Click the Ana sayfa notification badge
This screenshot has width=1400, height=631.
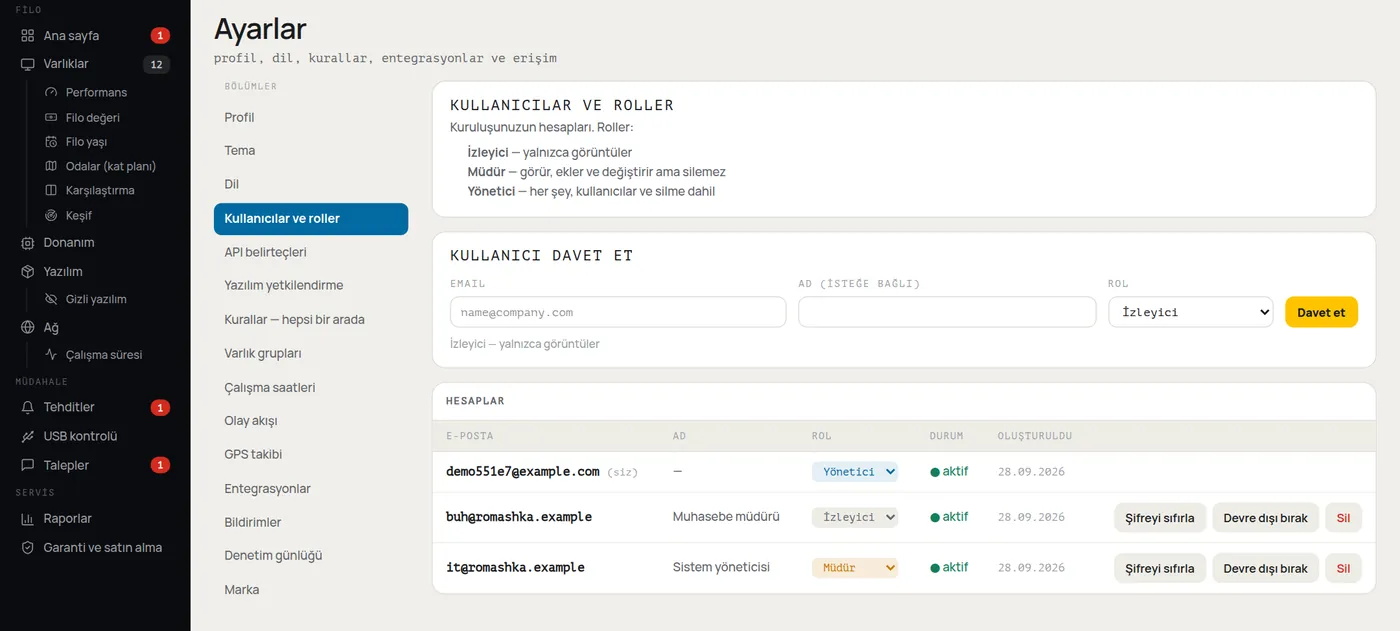pos(160,36)
